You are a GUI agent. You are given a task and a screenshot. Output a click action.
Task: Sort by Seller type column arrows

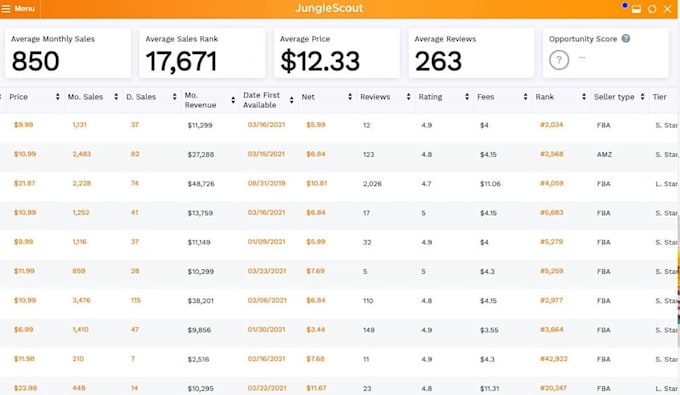(642, 97)
